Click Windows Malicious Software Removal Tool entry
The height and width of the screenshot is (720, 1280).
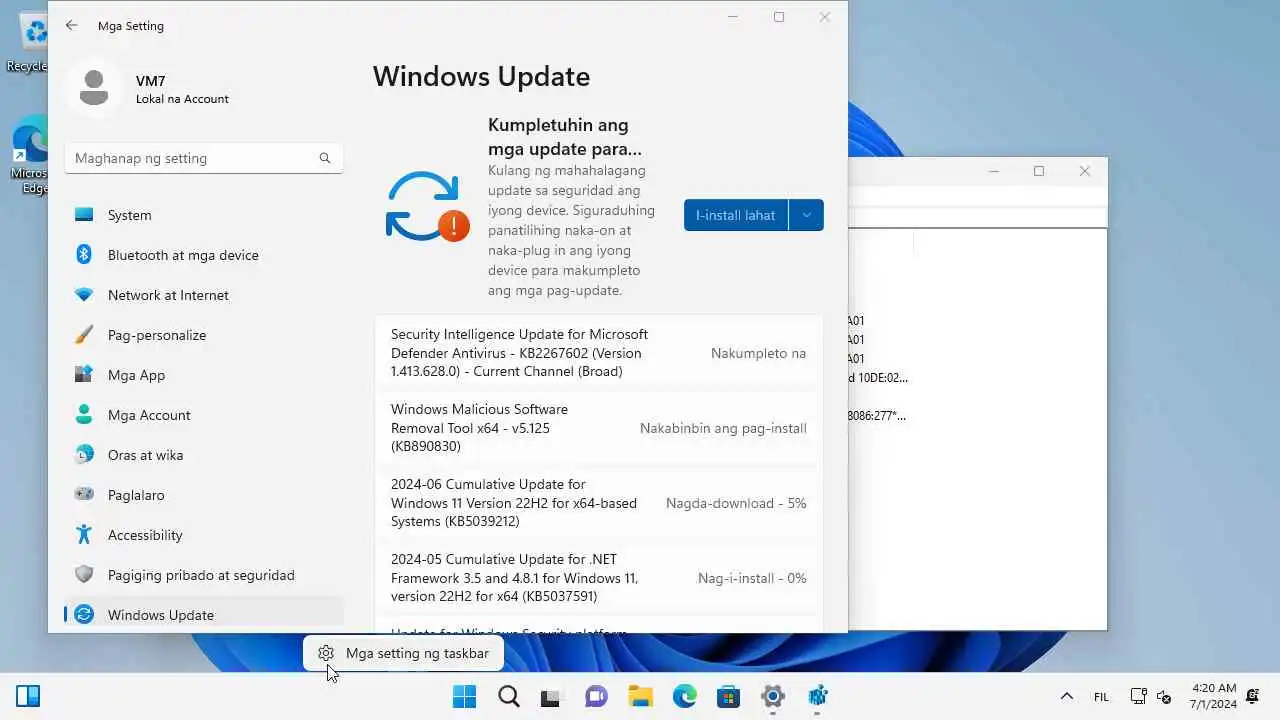pos(599,428)
